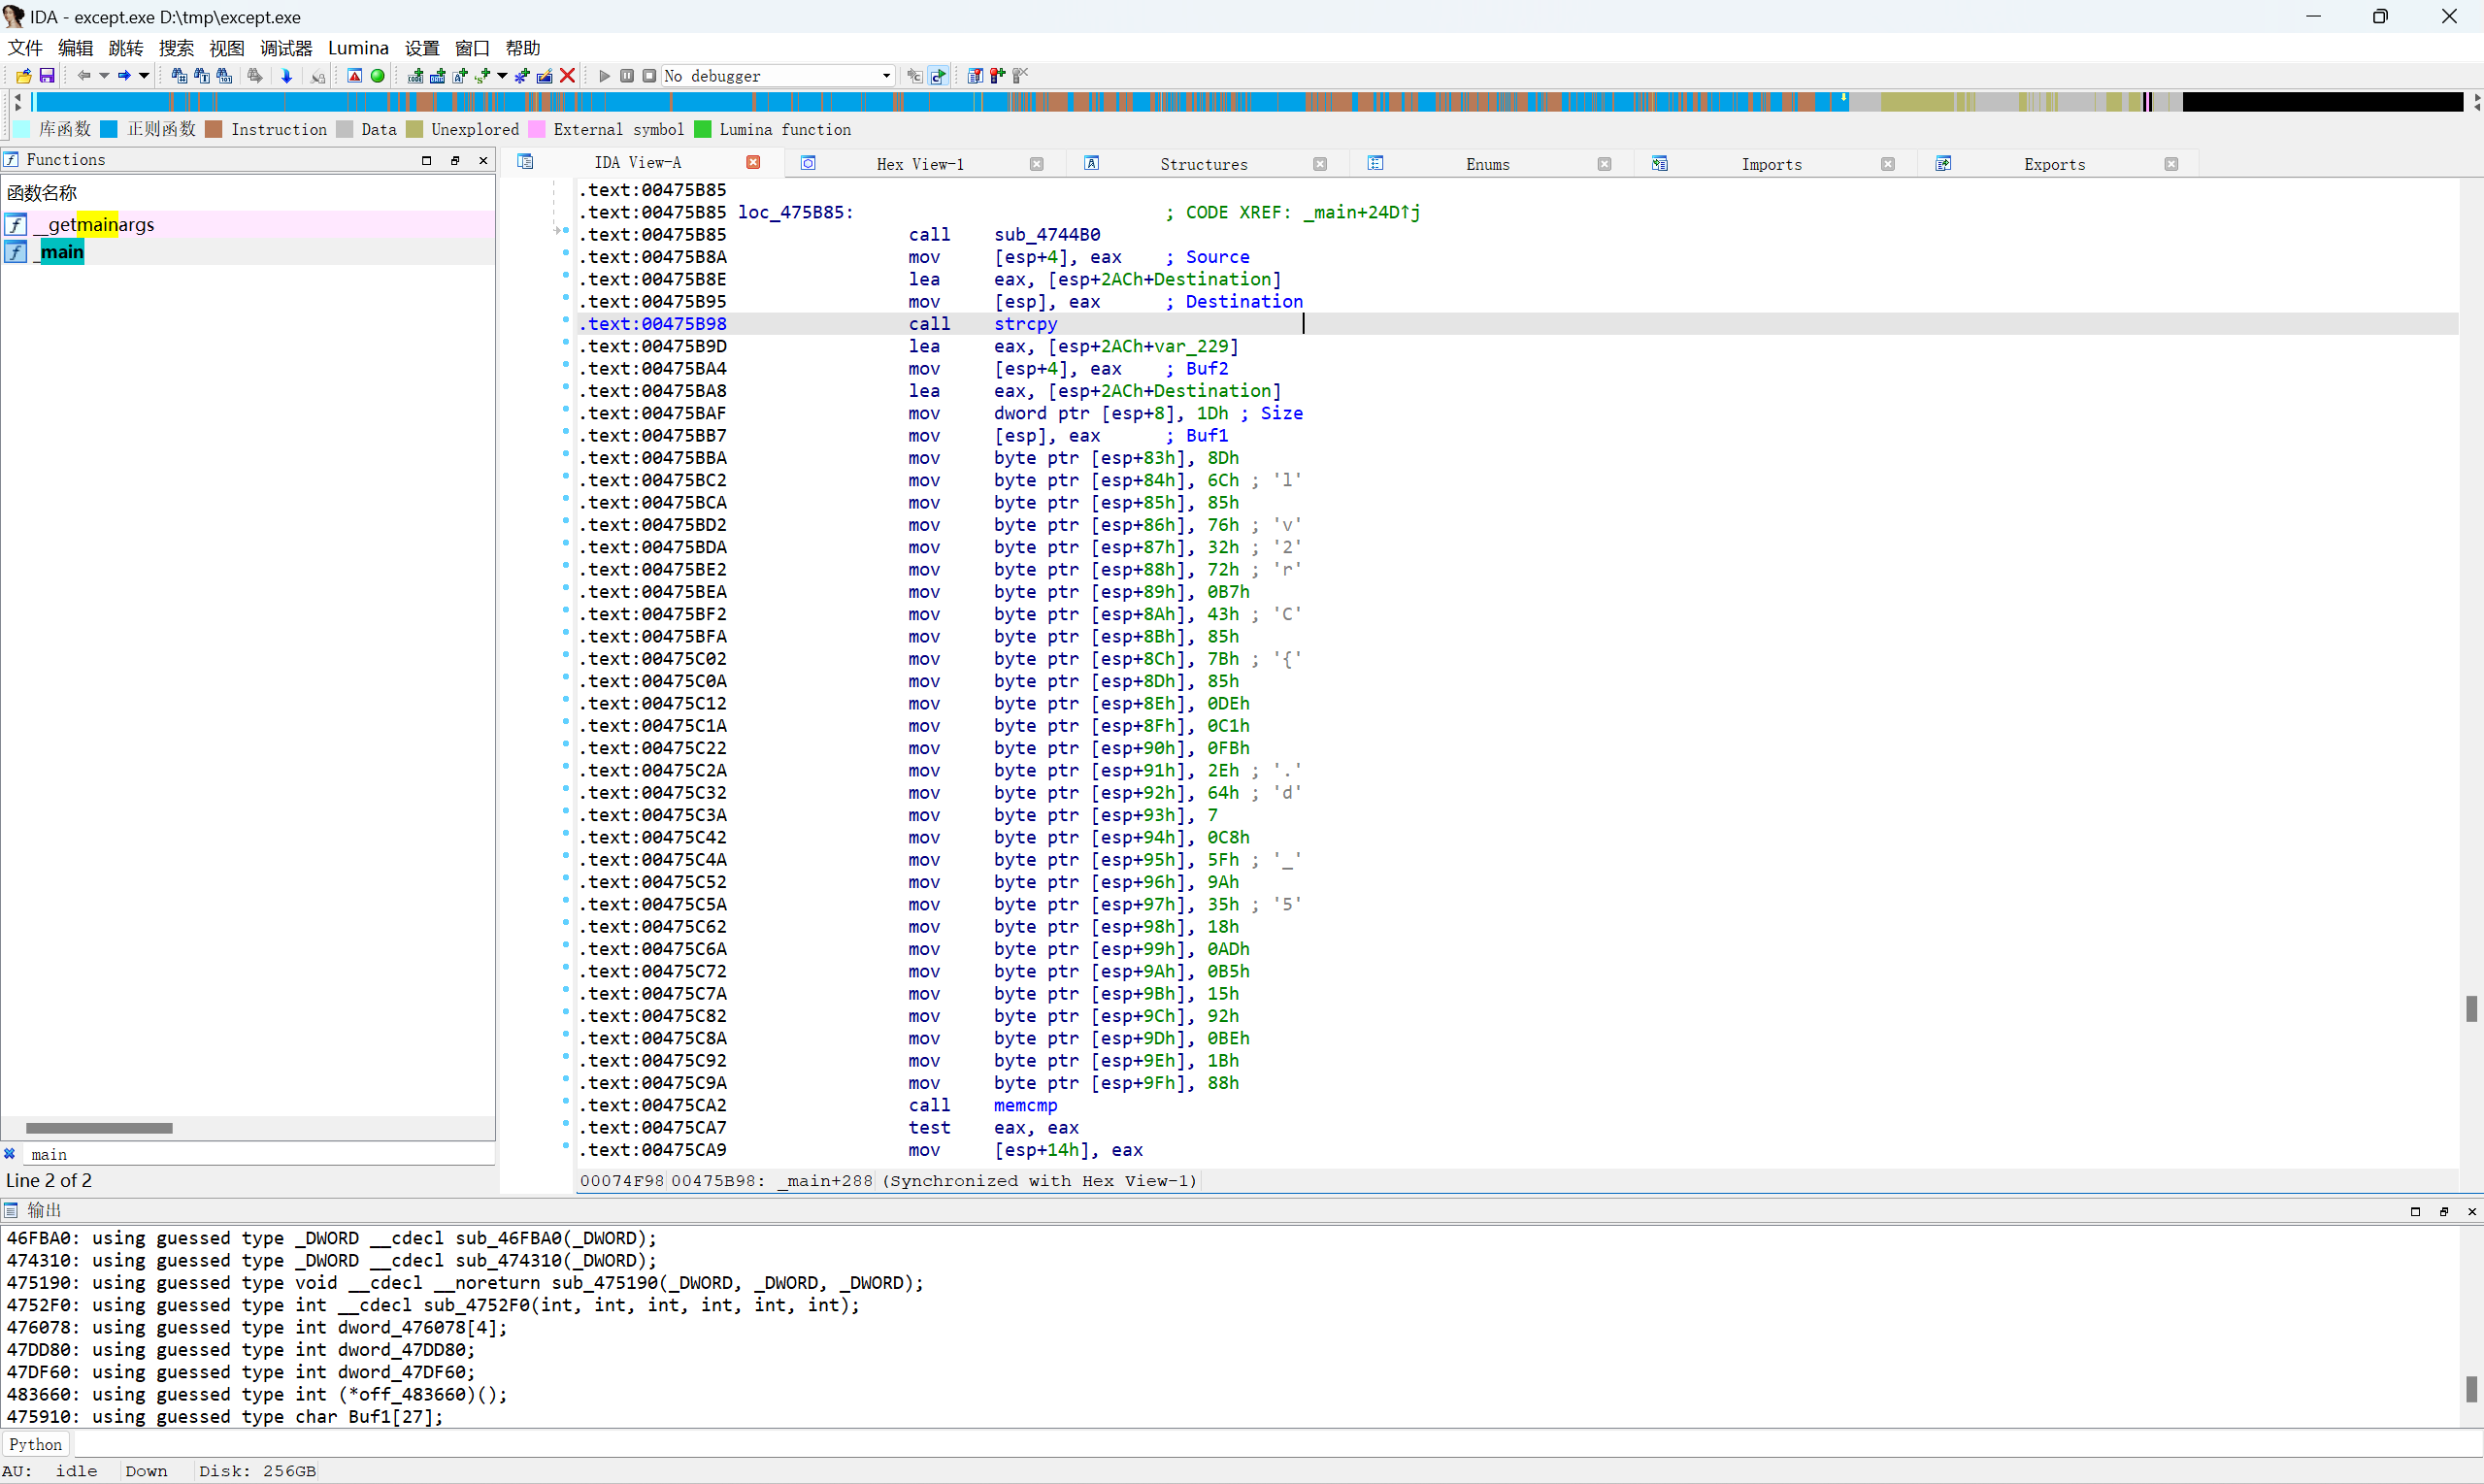This screenshot has width=2484, height=1484.
Task: Close the IDA View-A tab
Action: coord(753,163)
